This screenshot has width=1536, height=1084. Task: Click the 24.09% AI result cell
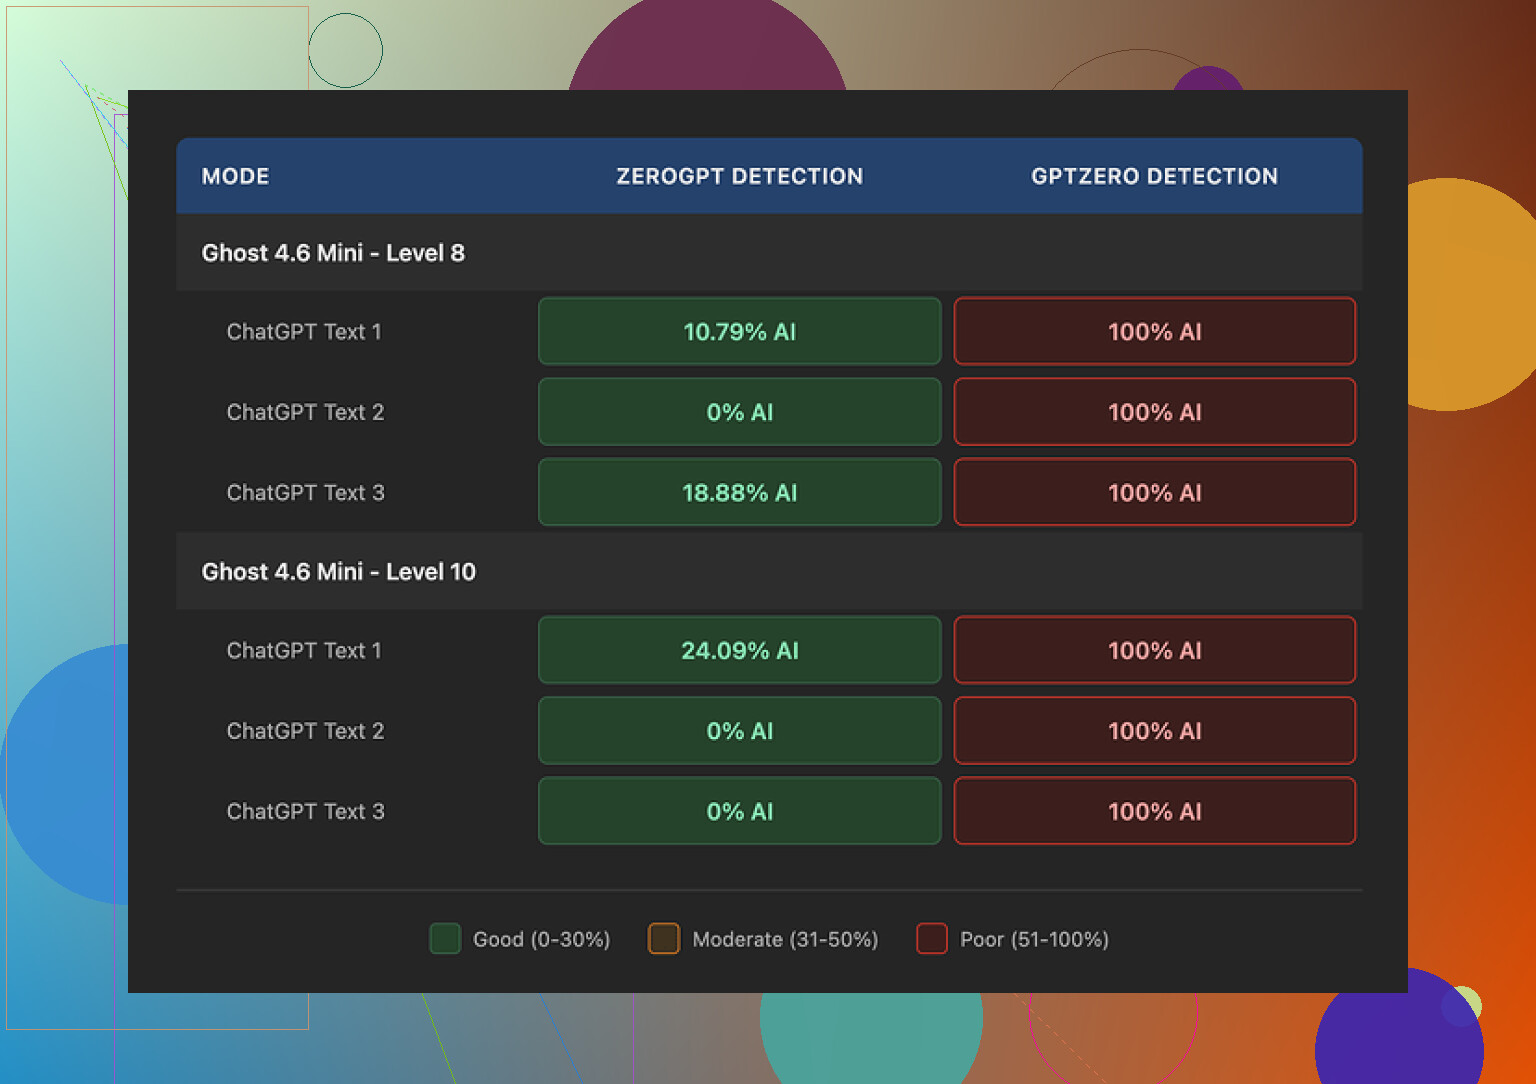[739, 651]
